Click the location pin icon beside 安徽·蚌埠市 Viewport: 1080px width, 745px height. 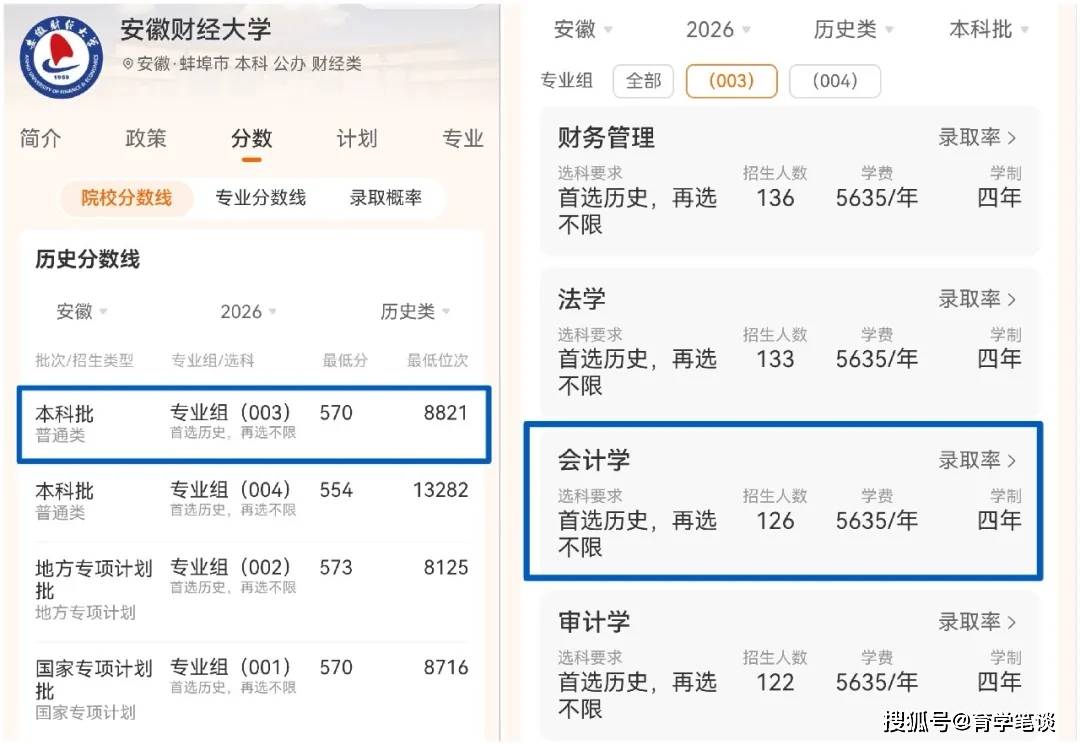127,64
